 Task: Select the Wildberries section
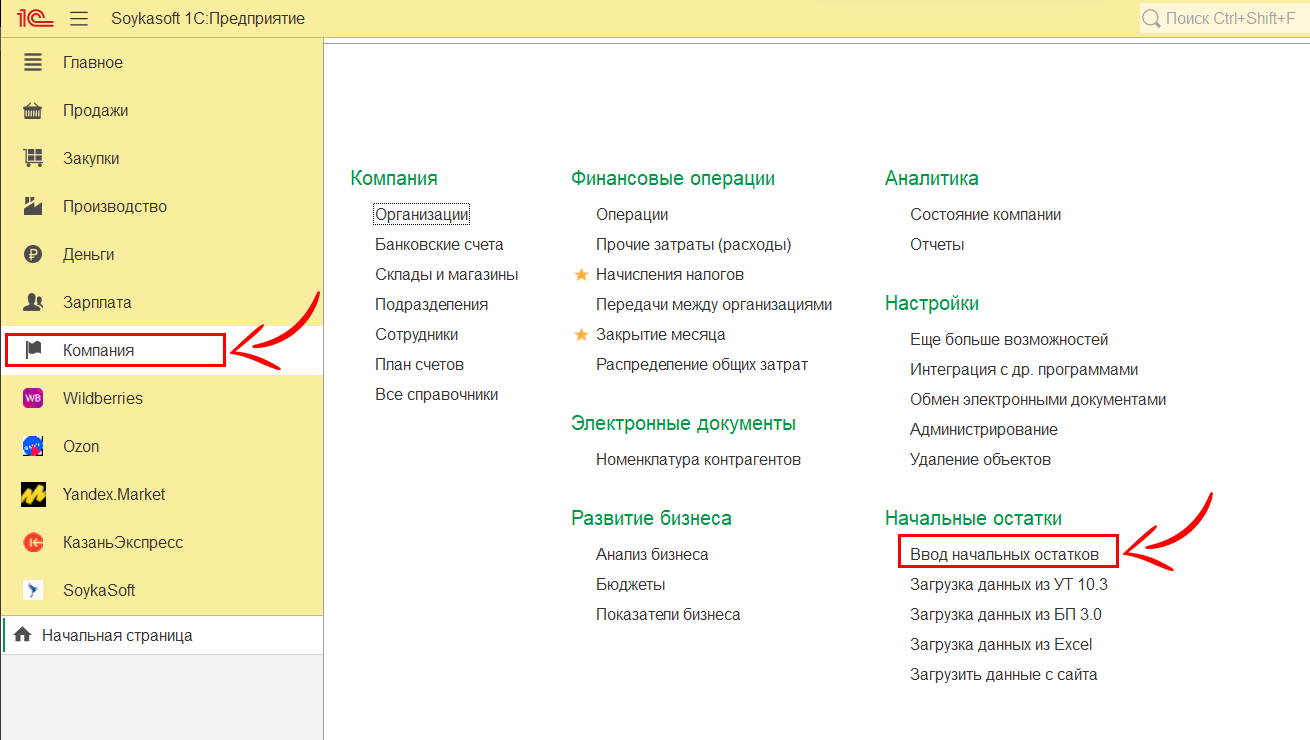pyautogui.click(x=161, y=398)
